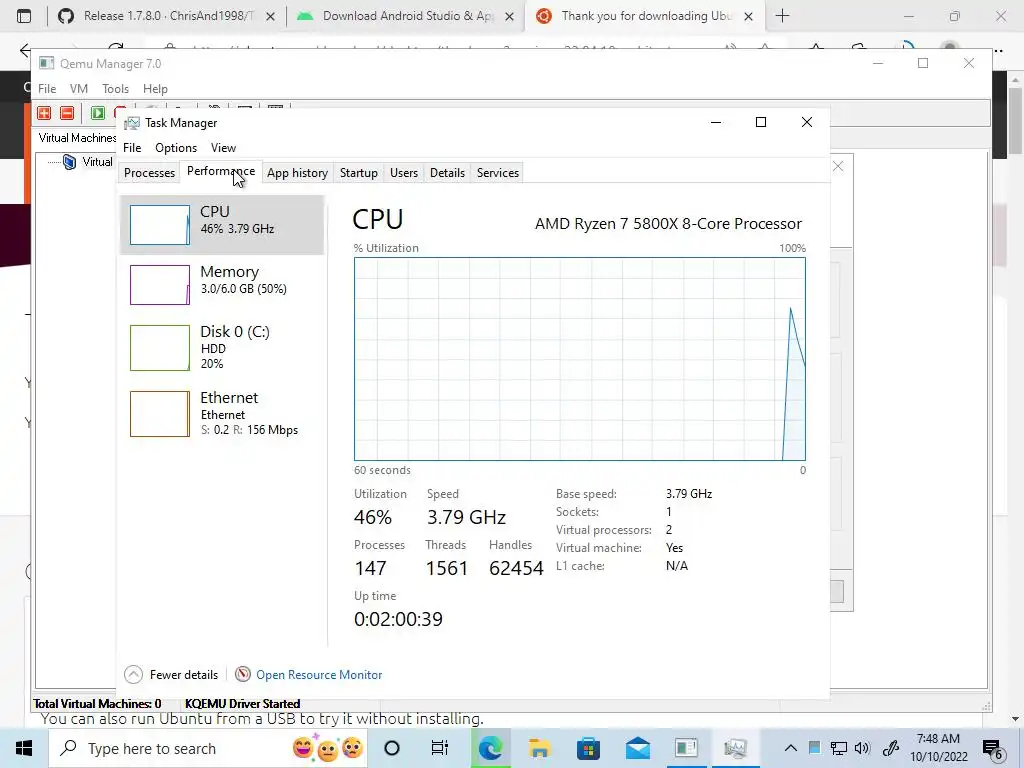Click the 46% utilization value

(373, 517)
